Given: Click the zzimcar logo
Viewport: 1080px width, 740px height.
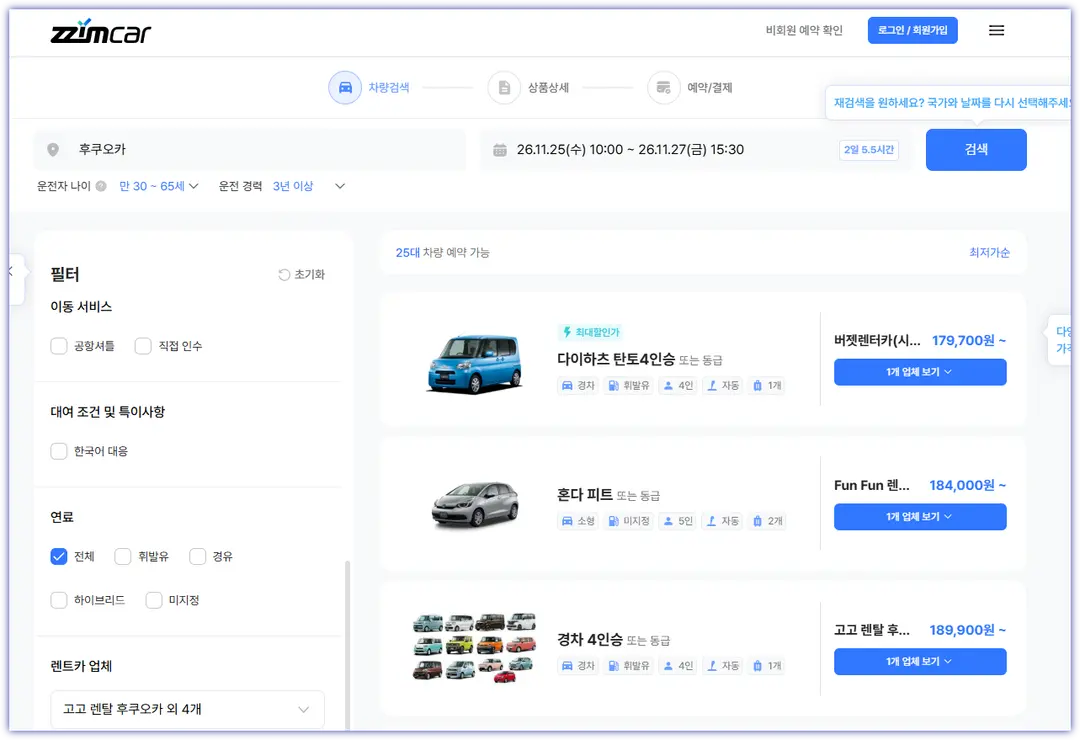Looking at the screenshot, I should coord(101,32).
